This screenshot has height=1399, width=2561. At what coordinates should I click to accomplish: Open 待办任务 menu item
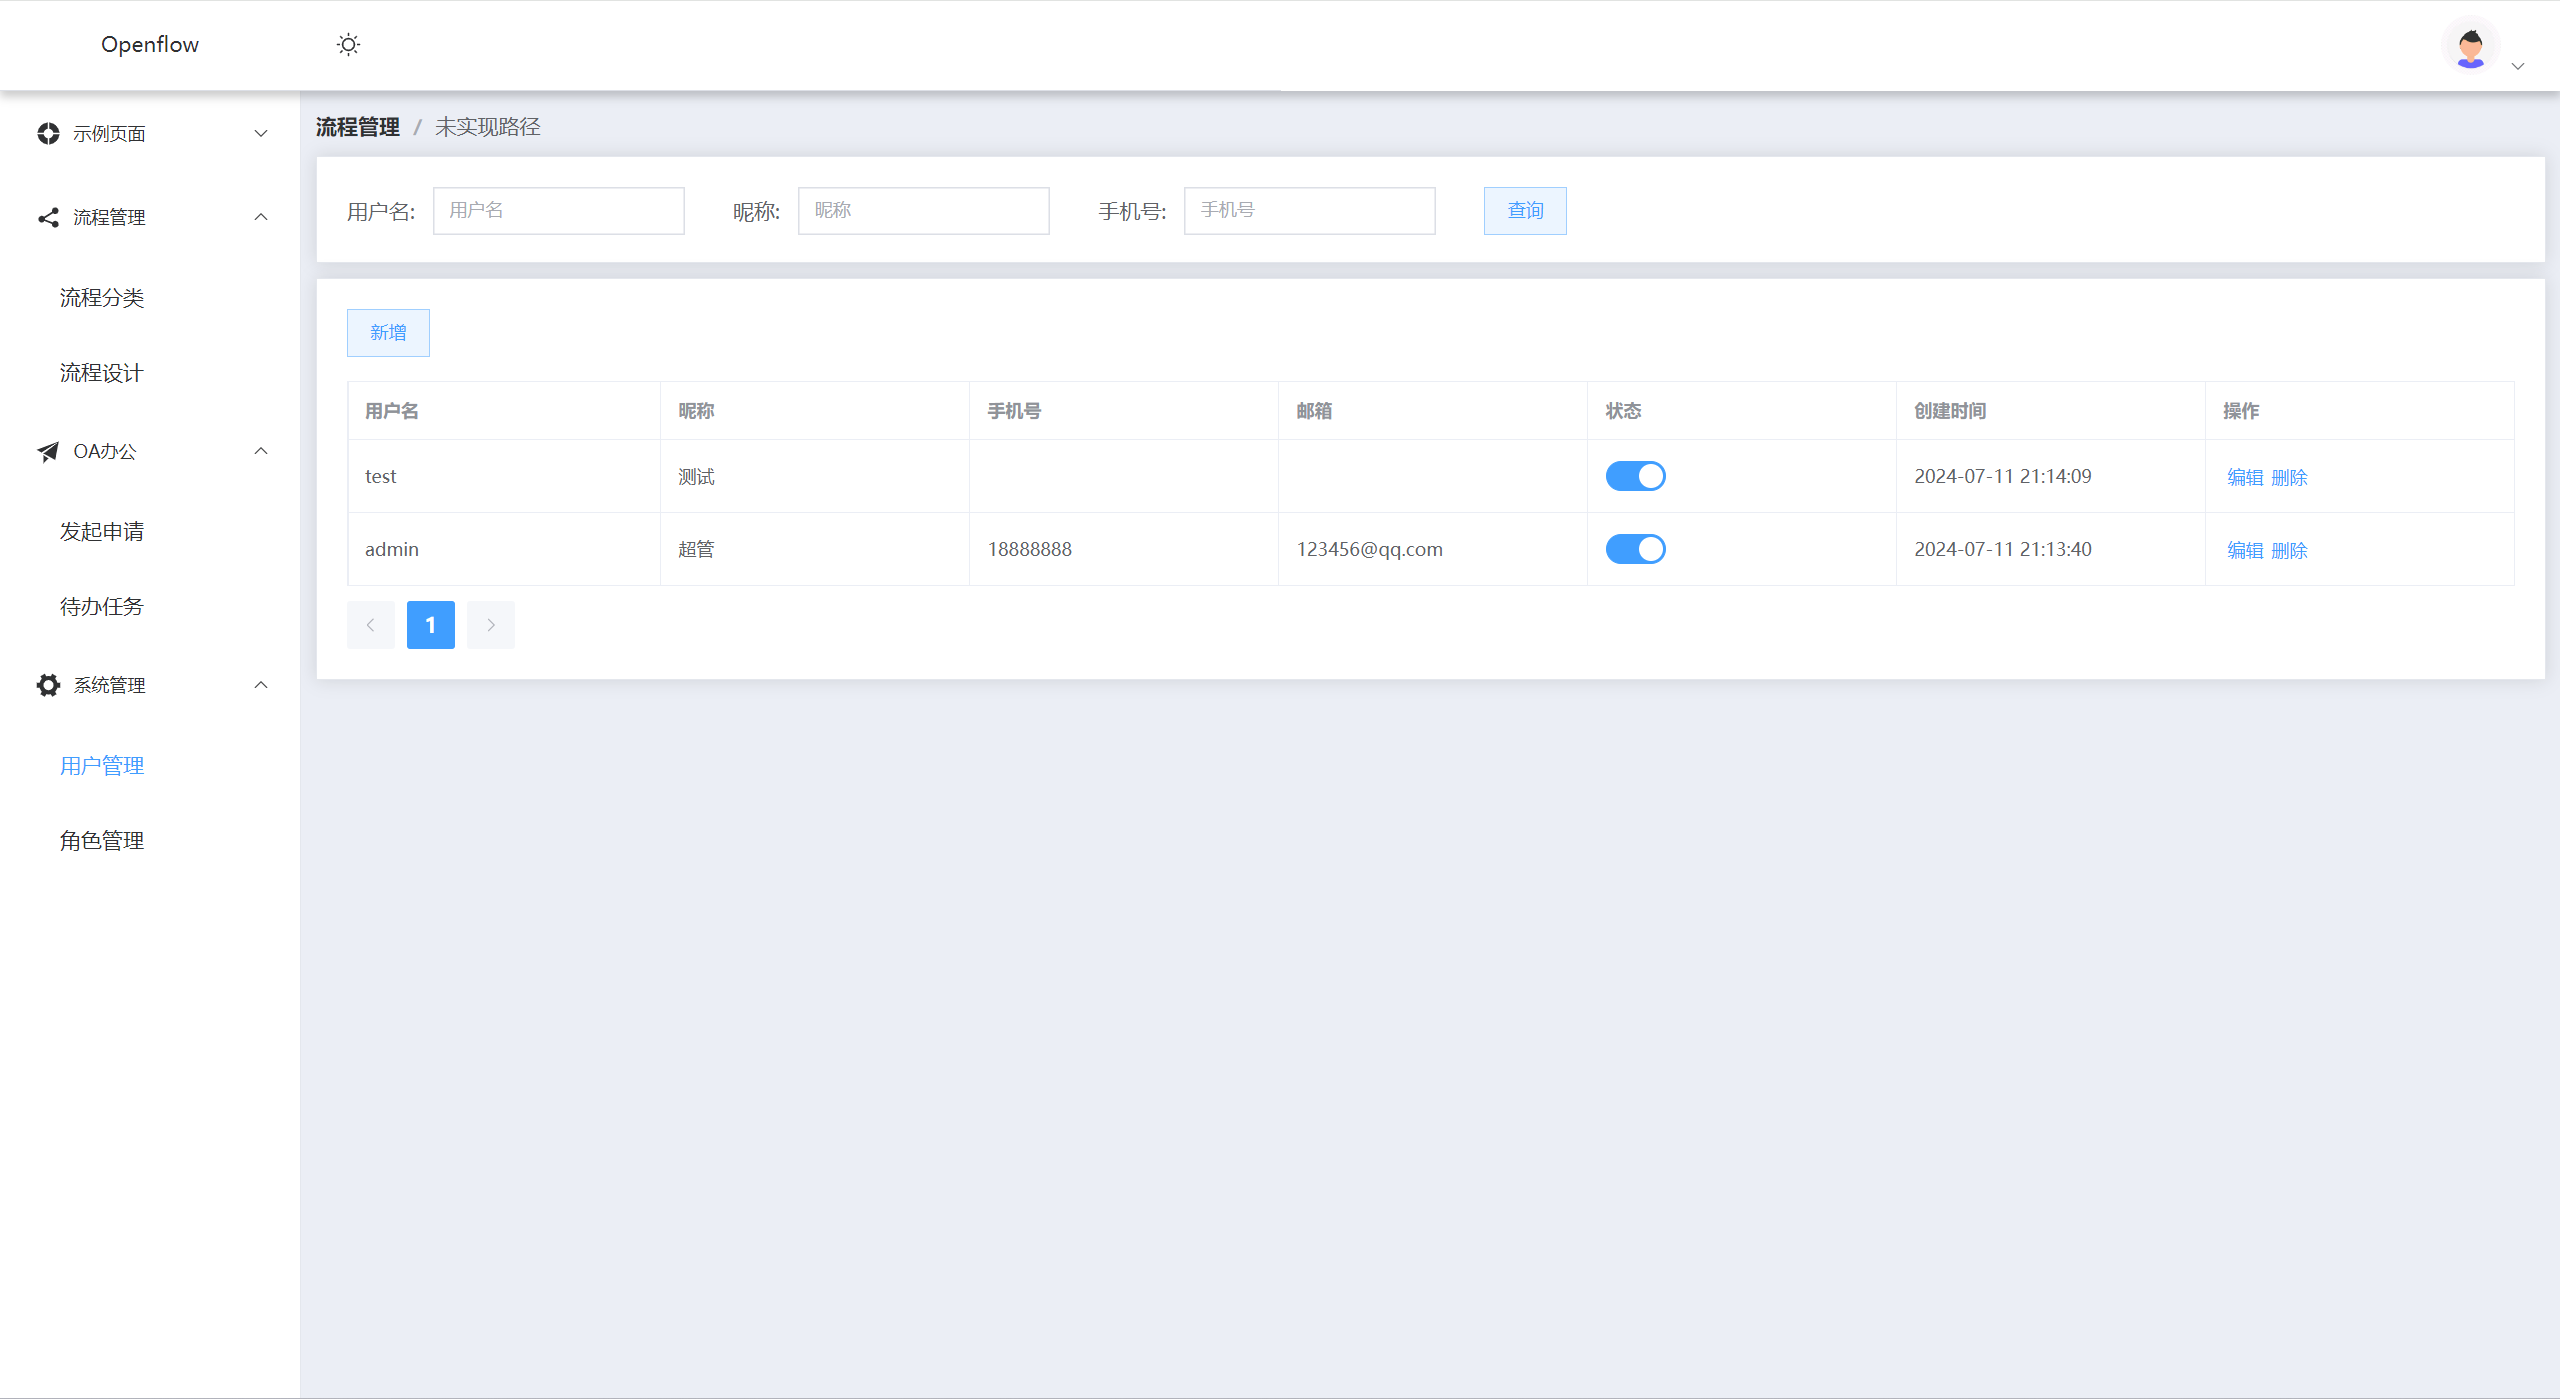tap(102, 607)
